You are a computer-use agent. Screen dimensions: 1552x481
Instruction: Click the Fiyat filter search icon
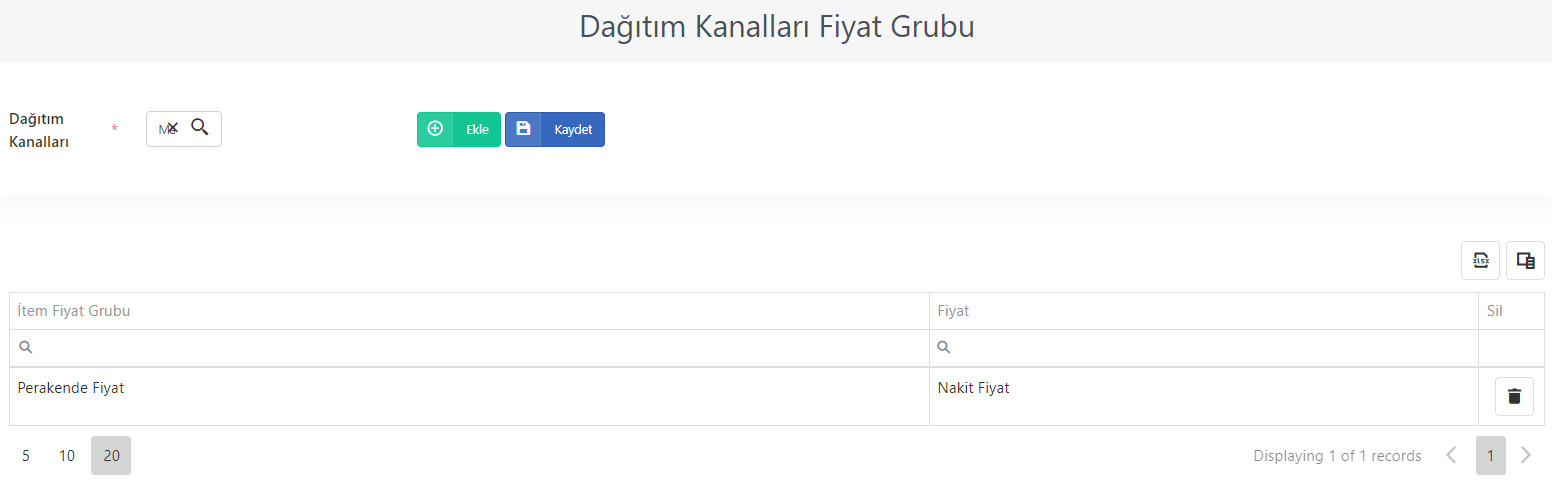click(x=944, y=348)
